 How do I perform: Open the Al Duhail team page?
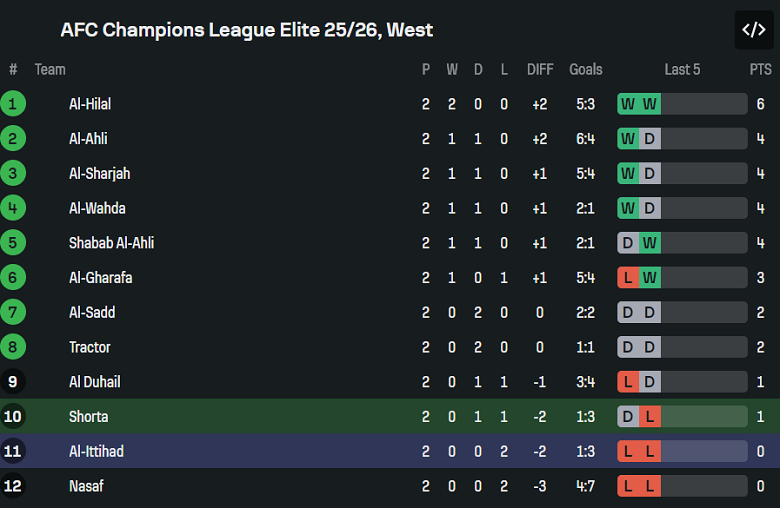[95, 381]
